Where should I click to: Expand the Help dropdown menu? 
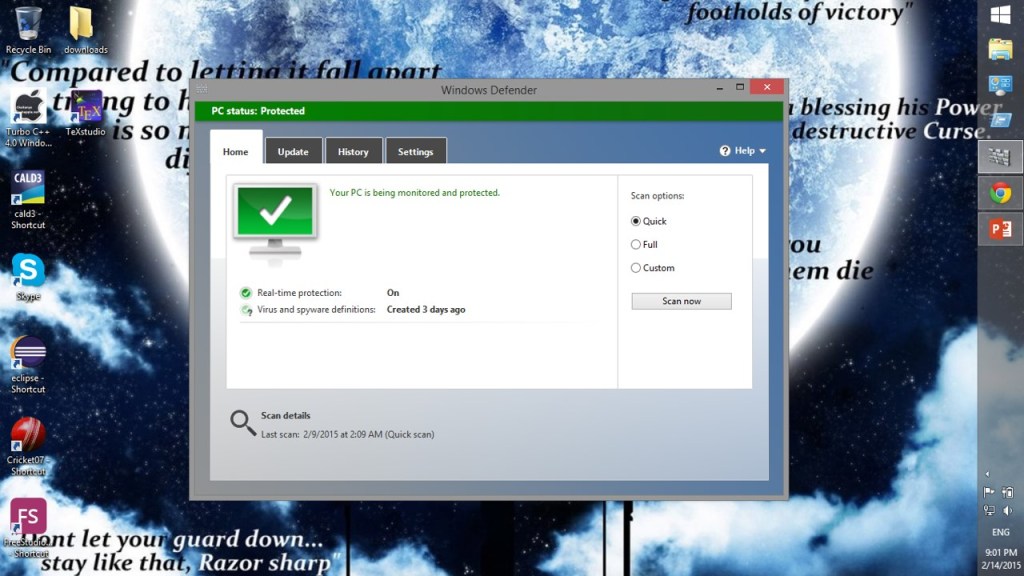(742, 151)
